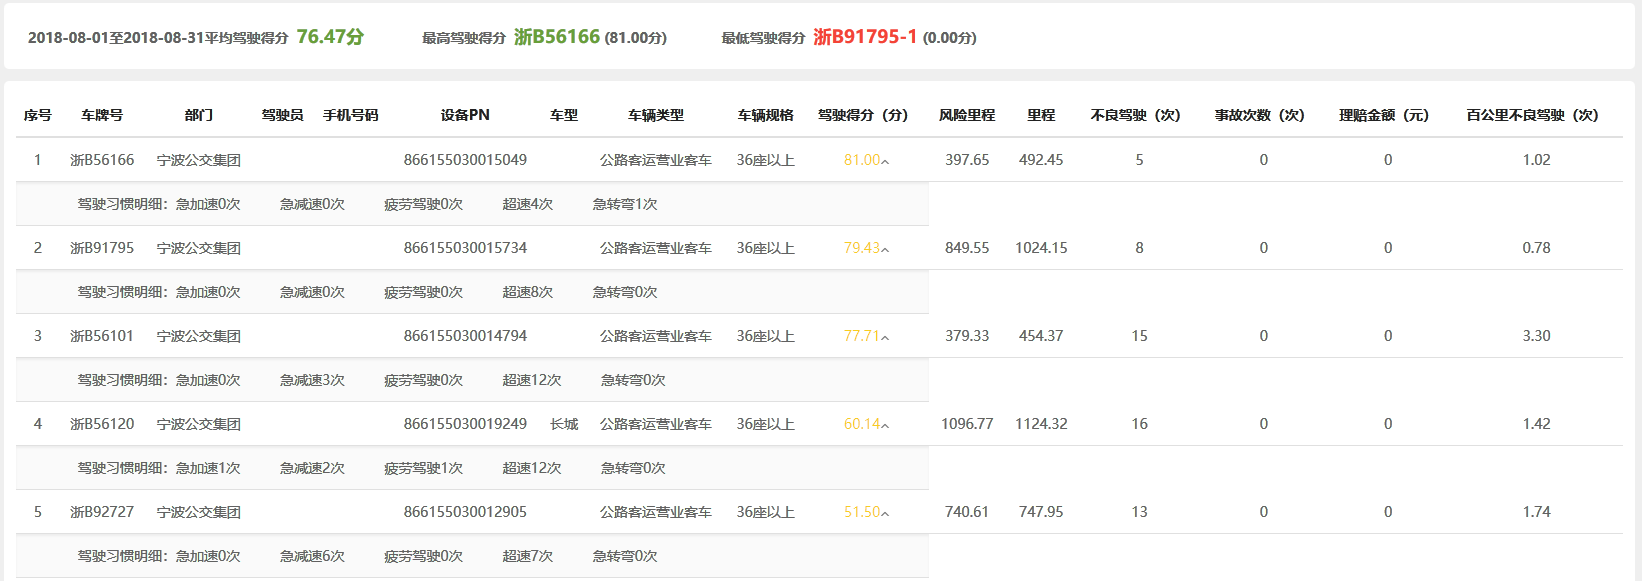Image resolution: width=1642 pixels, height=581 pixels.
Task: Click the 长城 vehicle model cell
Action: tap(564, 424)
